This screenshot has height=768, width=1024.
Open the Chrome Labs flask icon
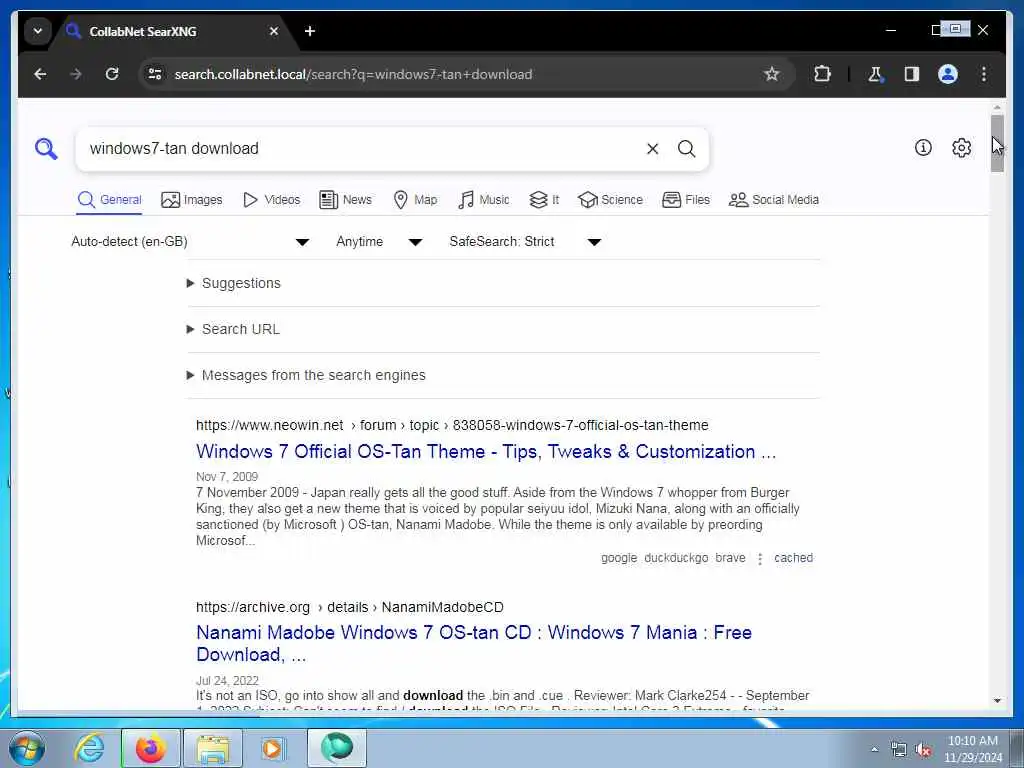[875, 74]
